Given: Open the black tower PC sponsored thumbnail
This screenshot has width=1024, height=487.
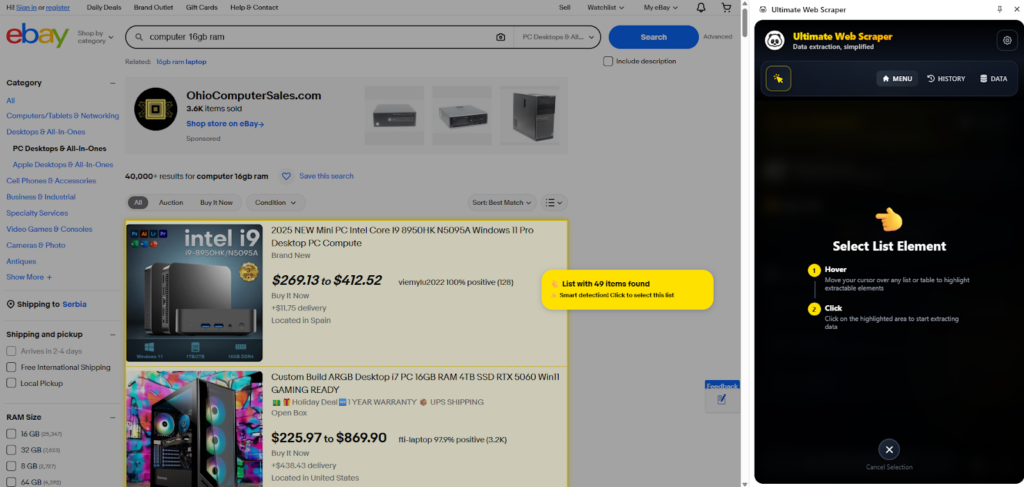Looking at the screenshot, I should pos(529,116).
